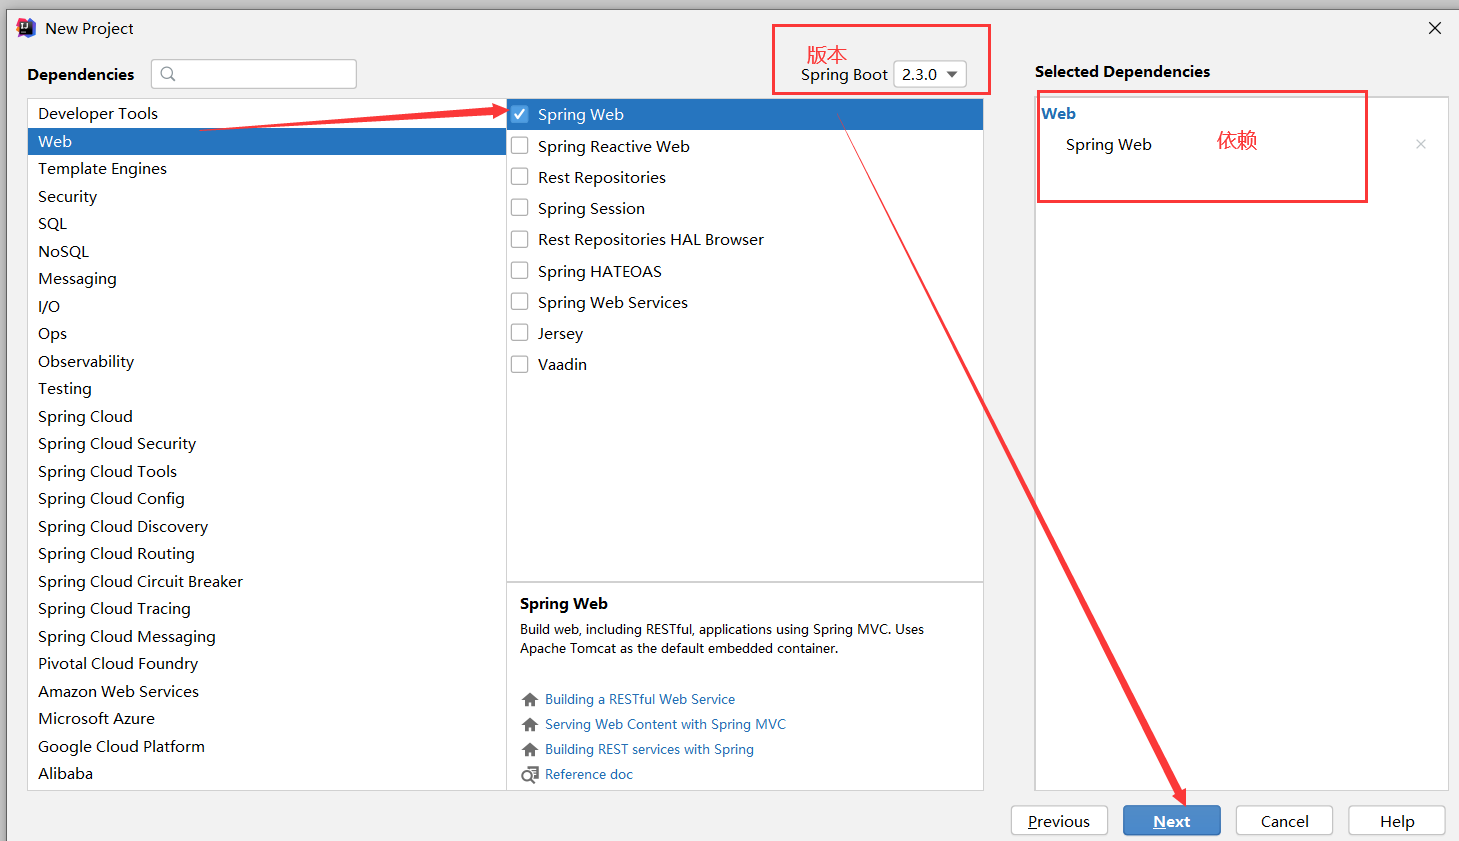Select the Developer Tools category
1459x841 pixels.
(267, 114)
